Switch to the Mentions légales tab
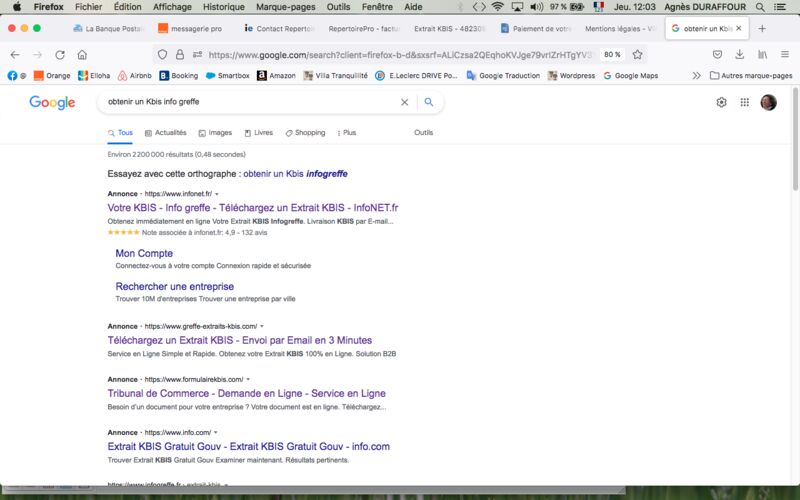The image size is (800, 500). 620,29
